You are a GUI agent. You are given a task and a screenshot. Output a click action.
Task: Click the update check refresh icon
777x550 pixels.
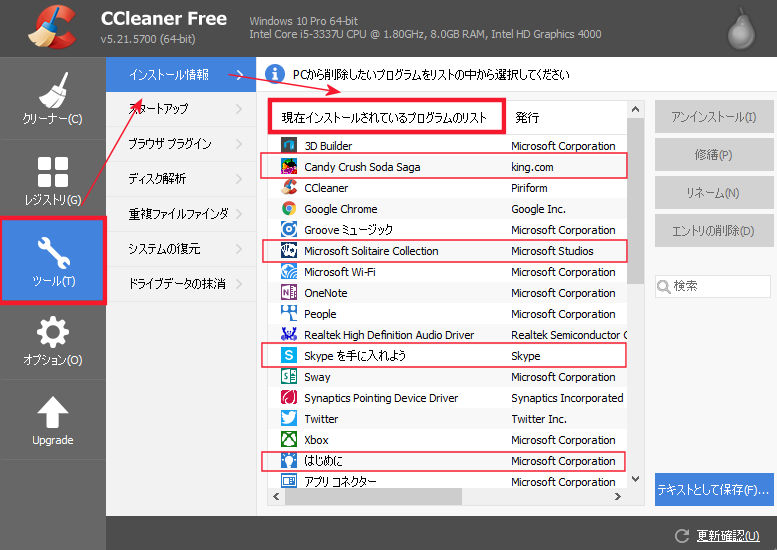tap(682, 536)
